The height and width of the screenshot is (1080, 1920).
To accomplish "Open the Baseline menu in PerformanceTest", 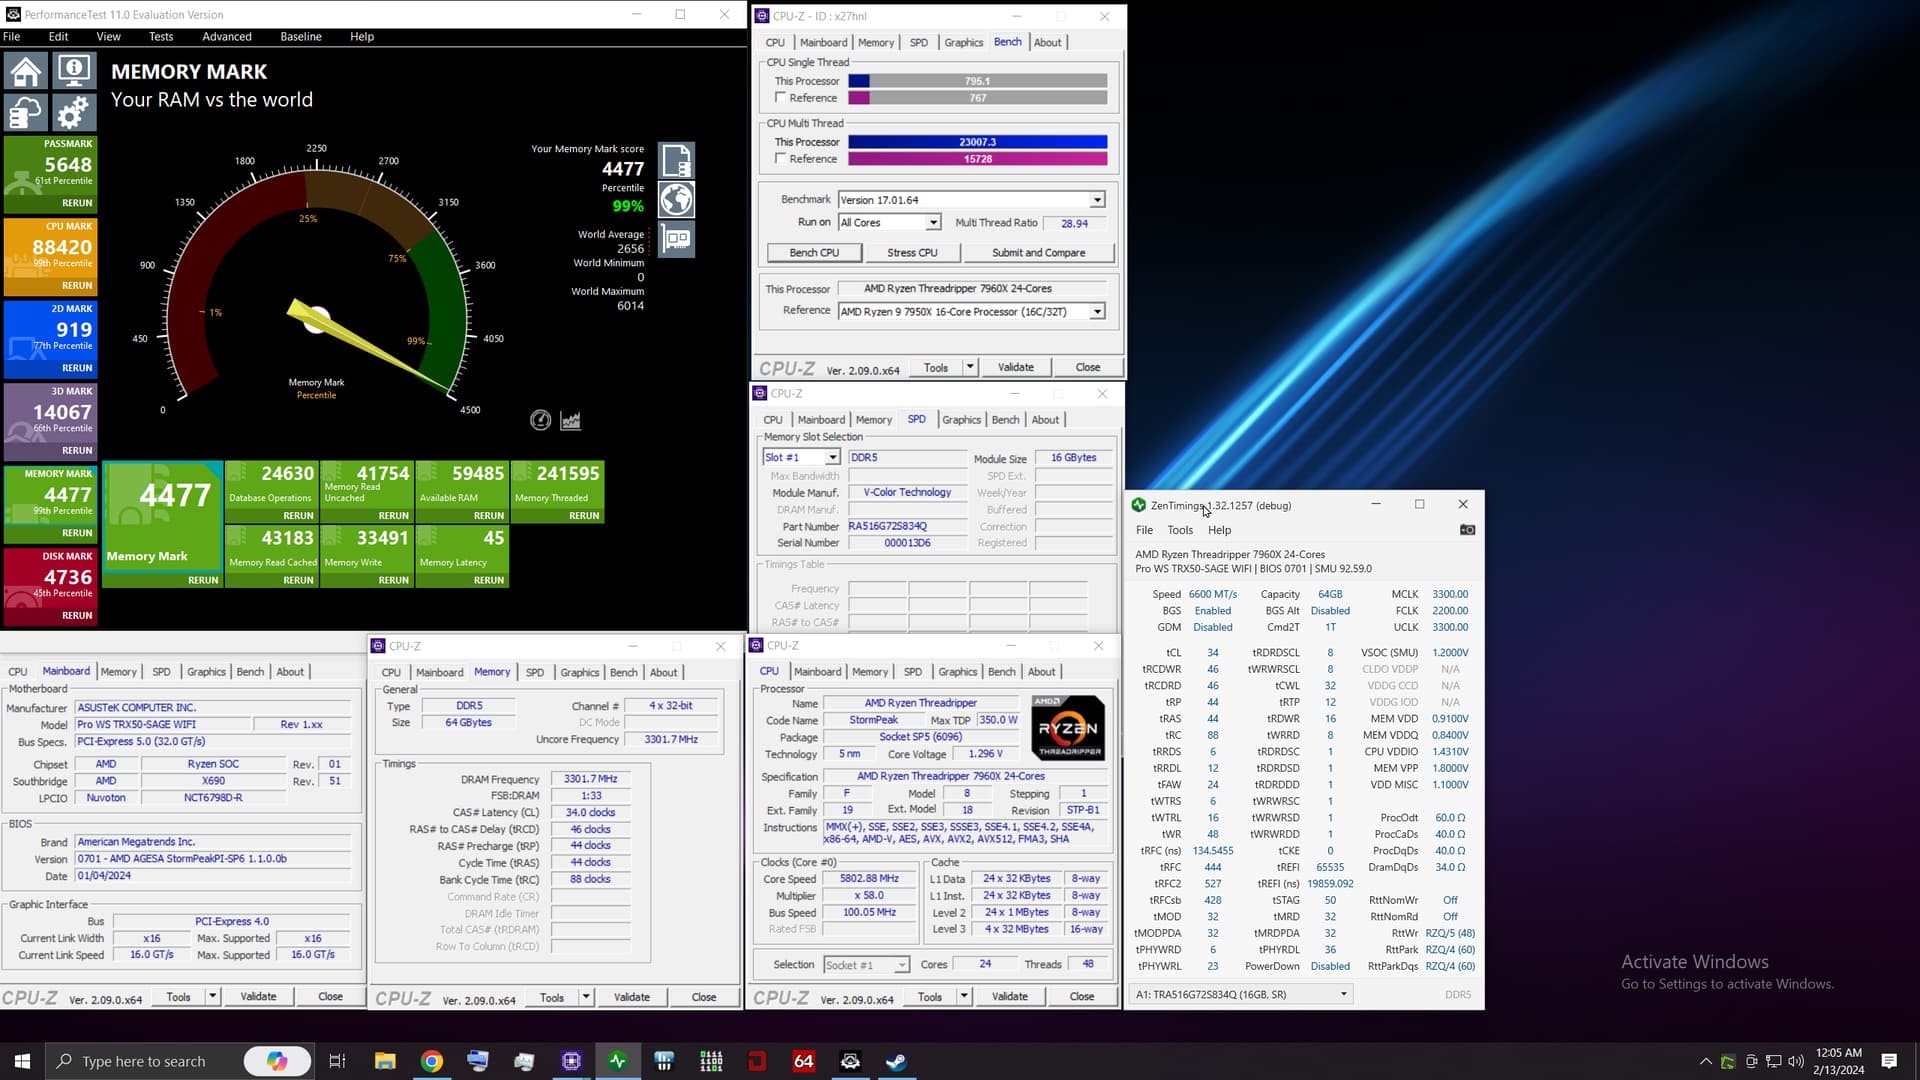I will coord(300,36).
